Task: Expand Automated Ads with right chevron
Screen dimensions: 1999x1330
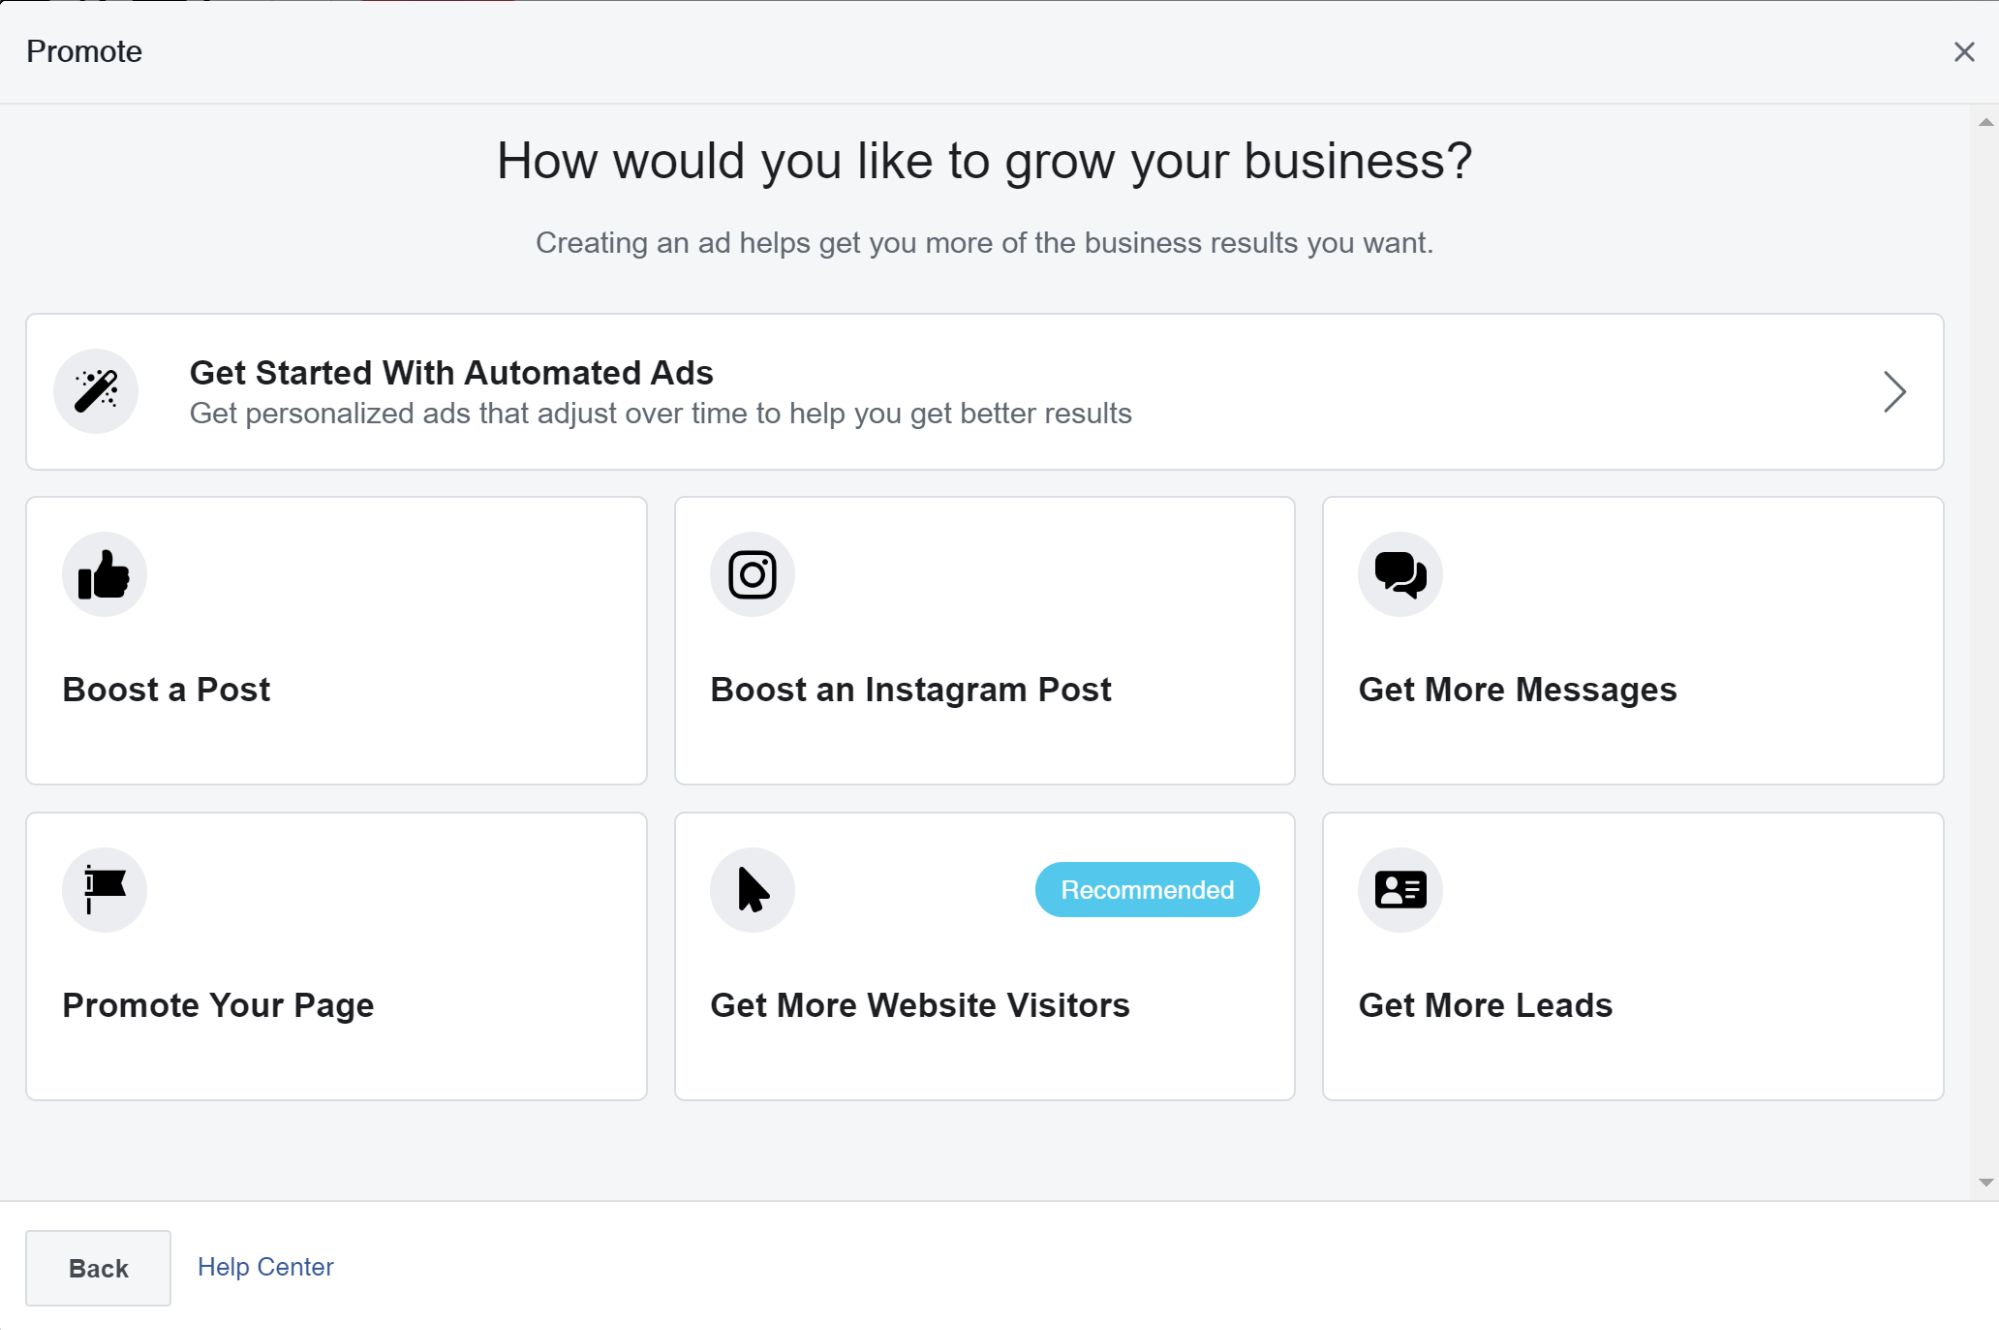Action: pyautogui.click(x=1894, y=391)
